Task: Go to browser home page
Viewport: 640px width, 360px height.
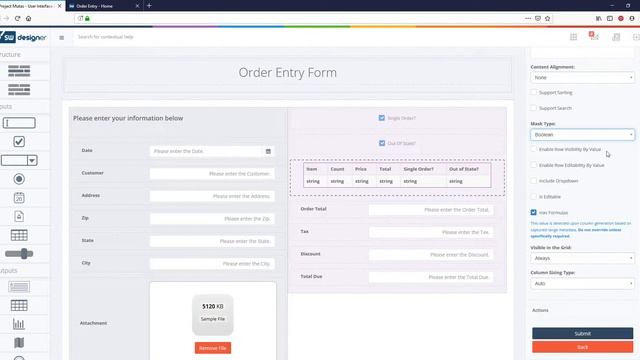Action: click(x=29, y=18)
